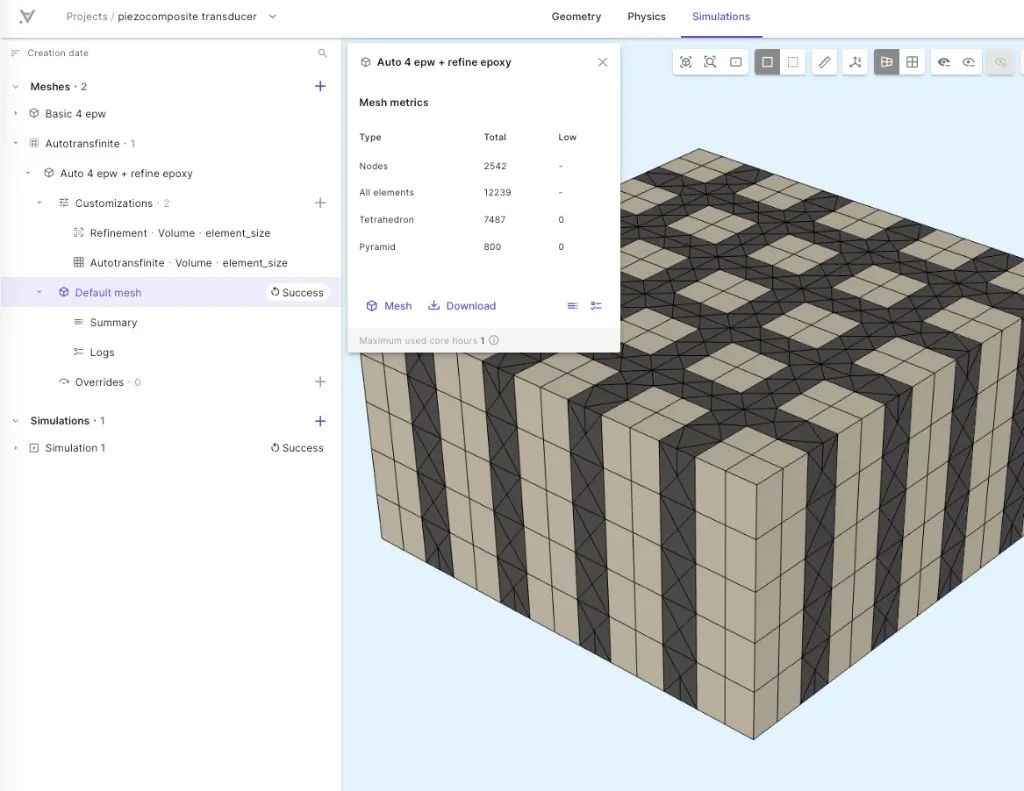Select the Logs tree item
Viewport: 1024px width, 791px height.
(102, 352)
